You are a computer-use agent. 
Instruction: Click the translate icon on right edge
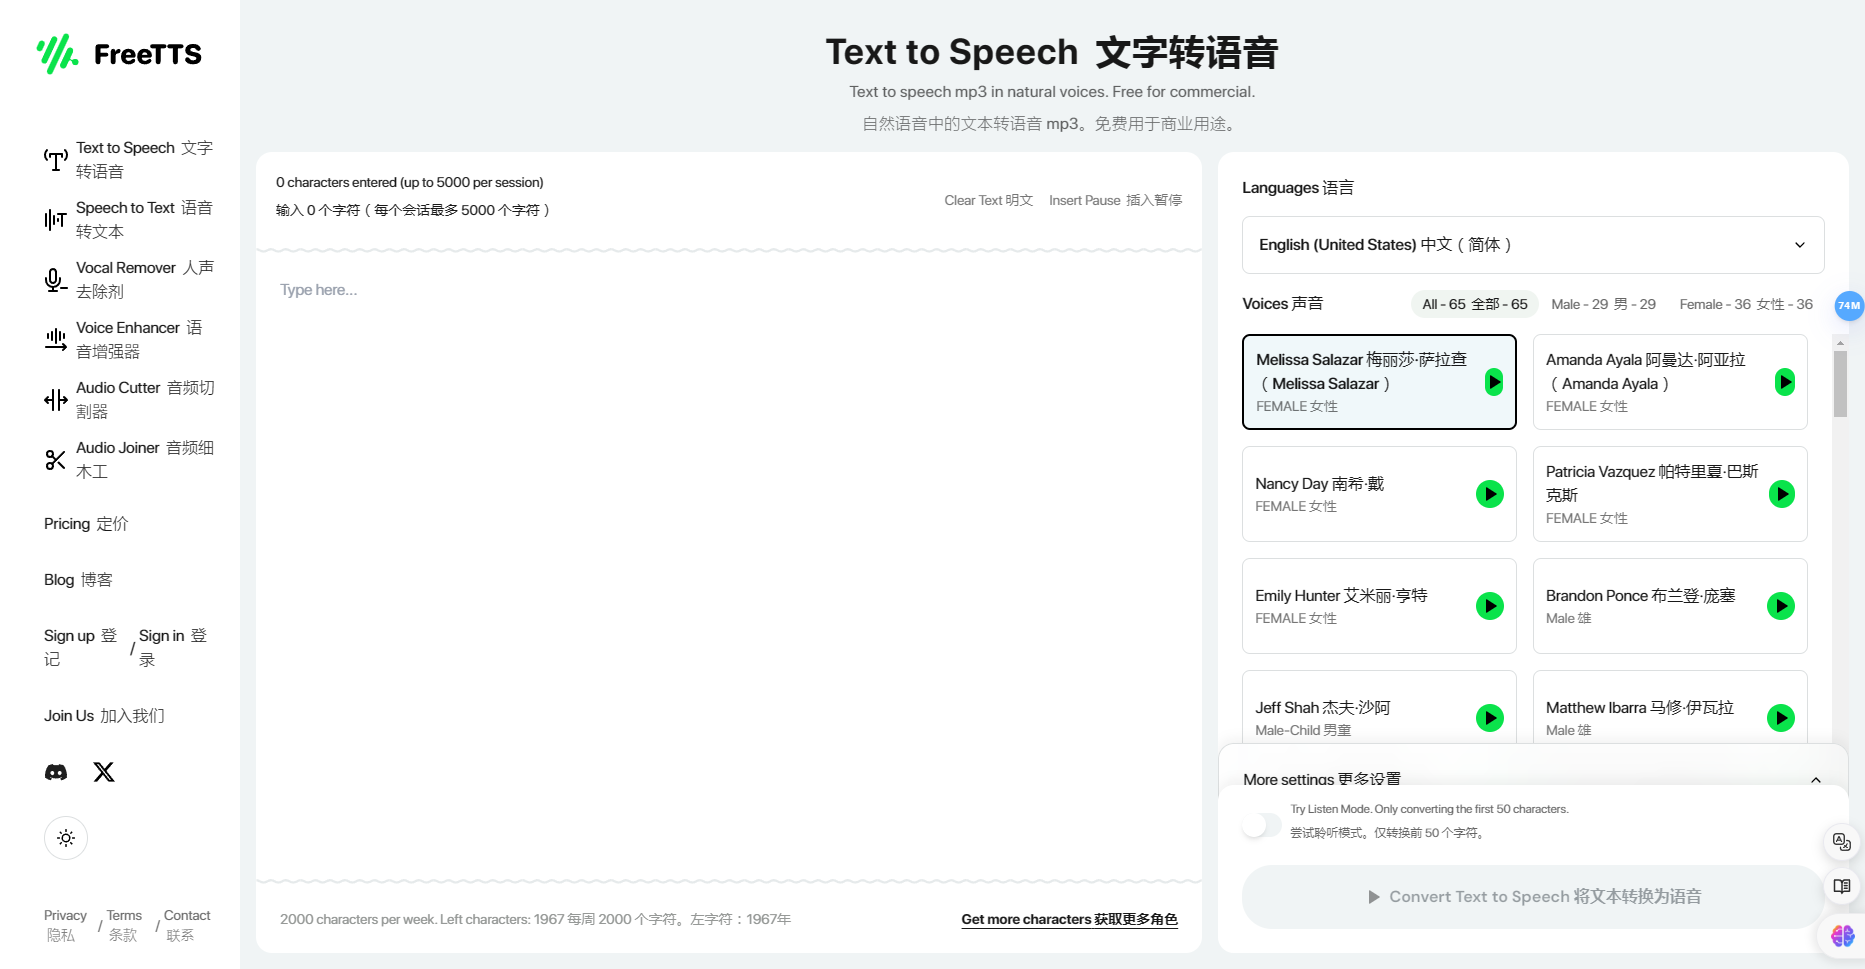click(x=1842, y=842)
